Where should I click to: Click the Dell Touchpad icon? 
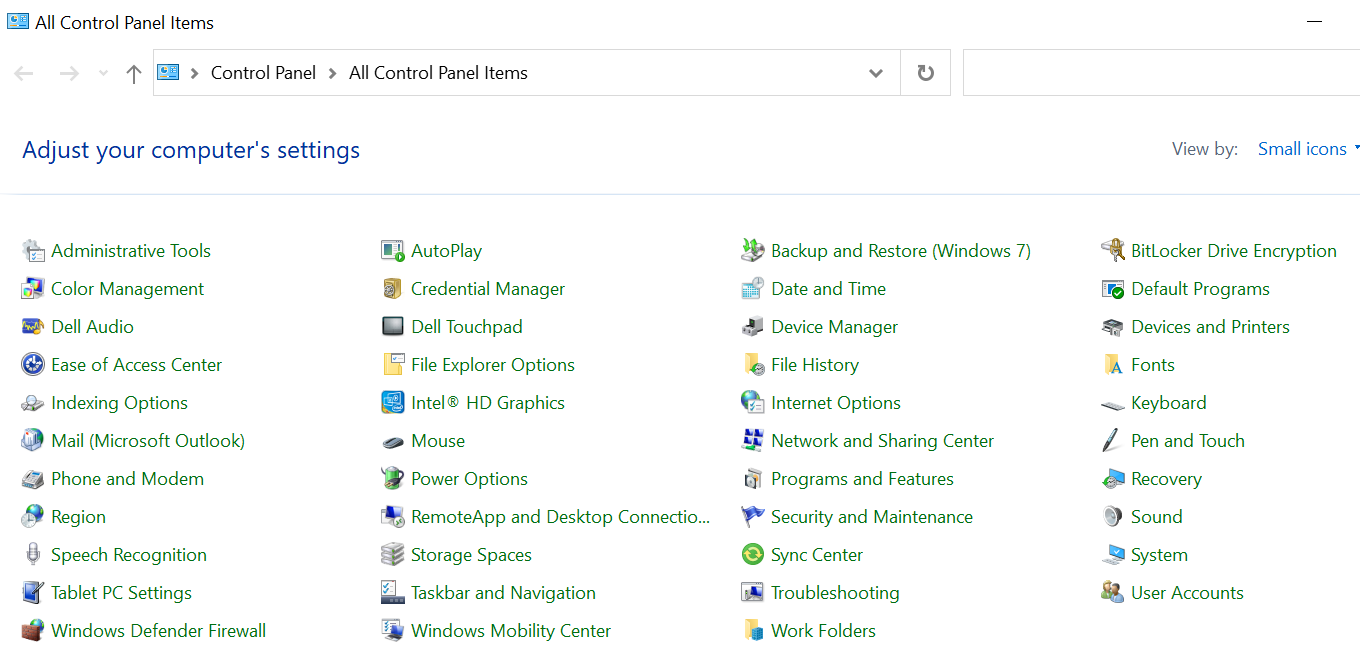393,327
